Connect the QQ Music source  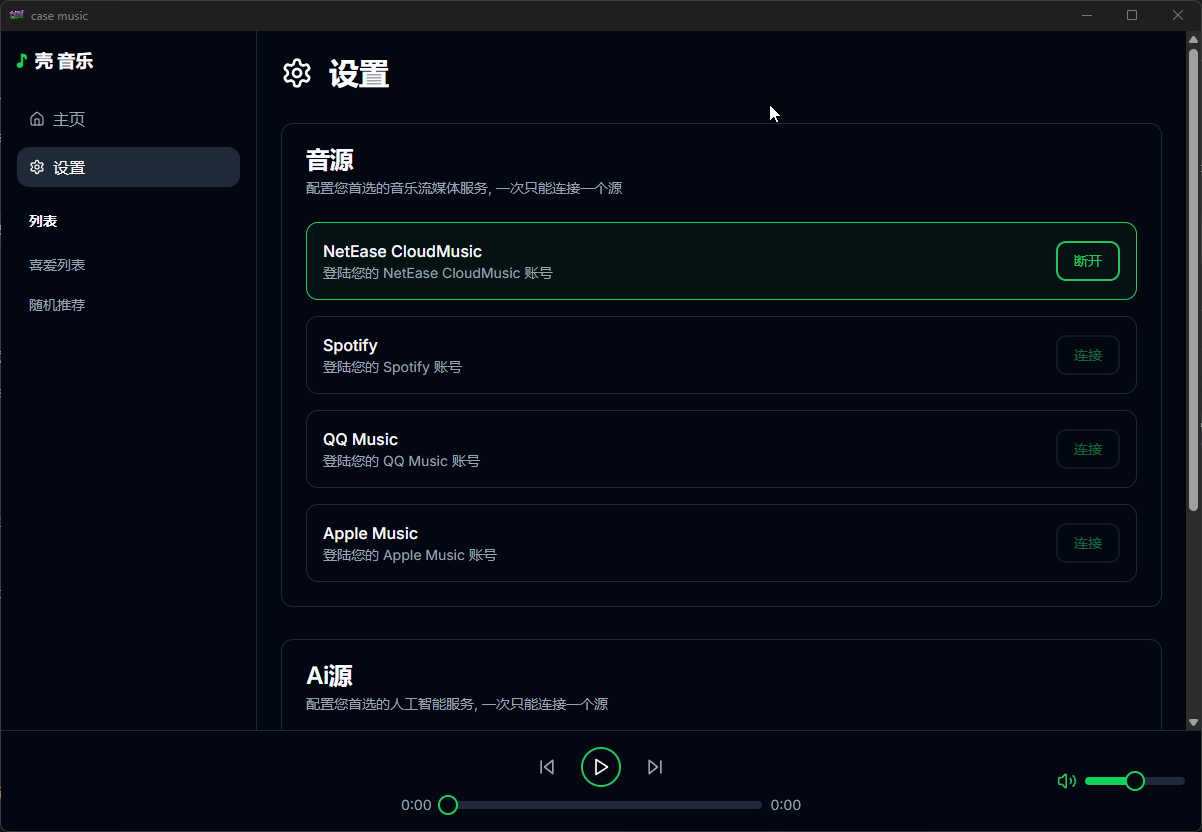[1087, 449]
